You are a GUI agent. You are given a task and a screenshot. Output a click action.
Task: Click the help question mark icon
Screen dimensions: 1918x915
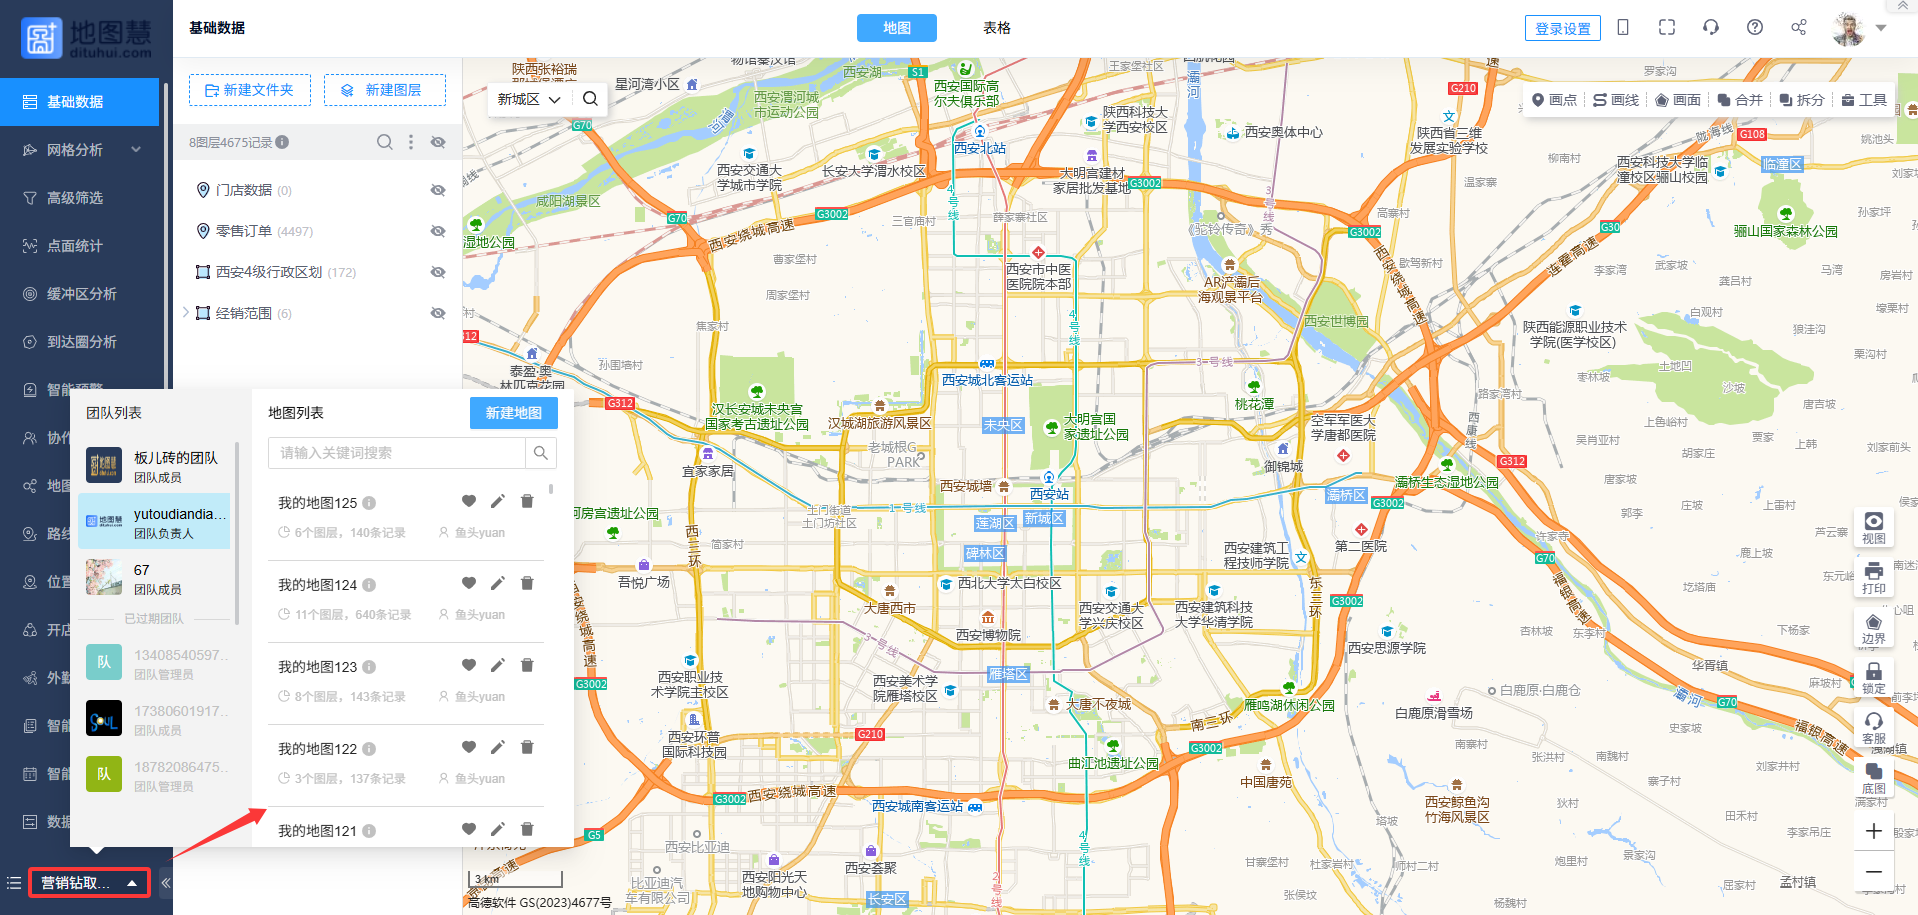pyautogui.click(x=1755, y=27)
